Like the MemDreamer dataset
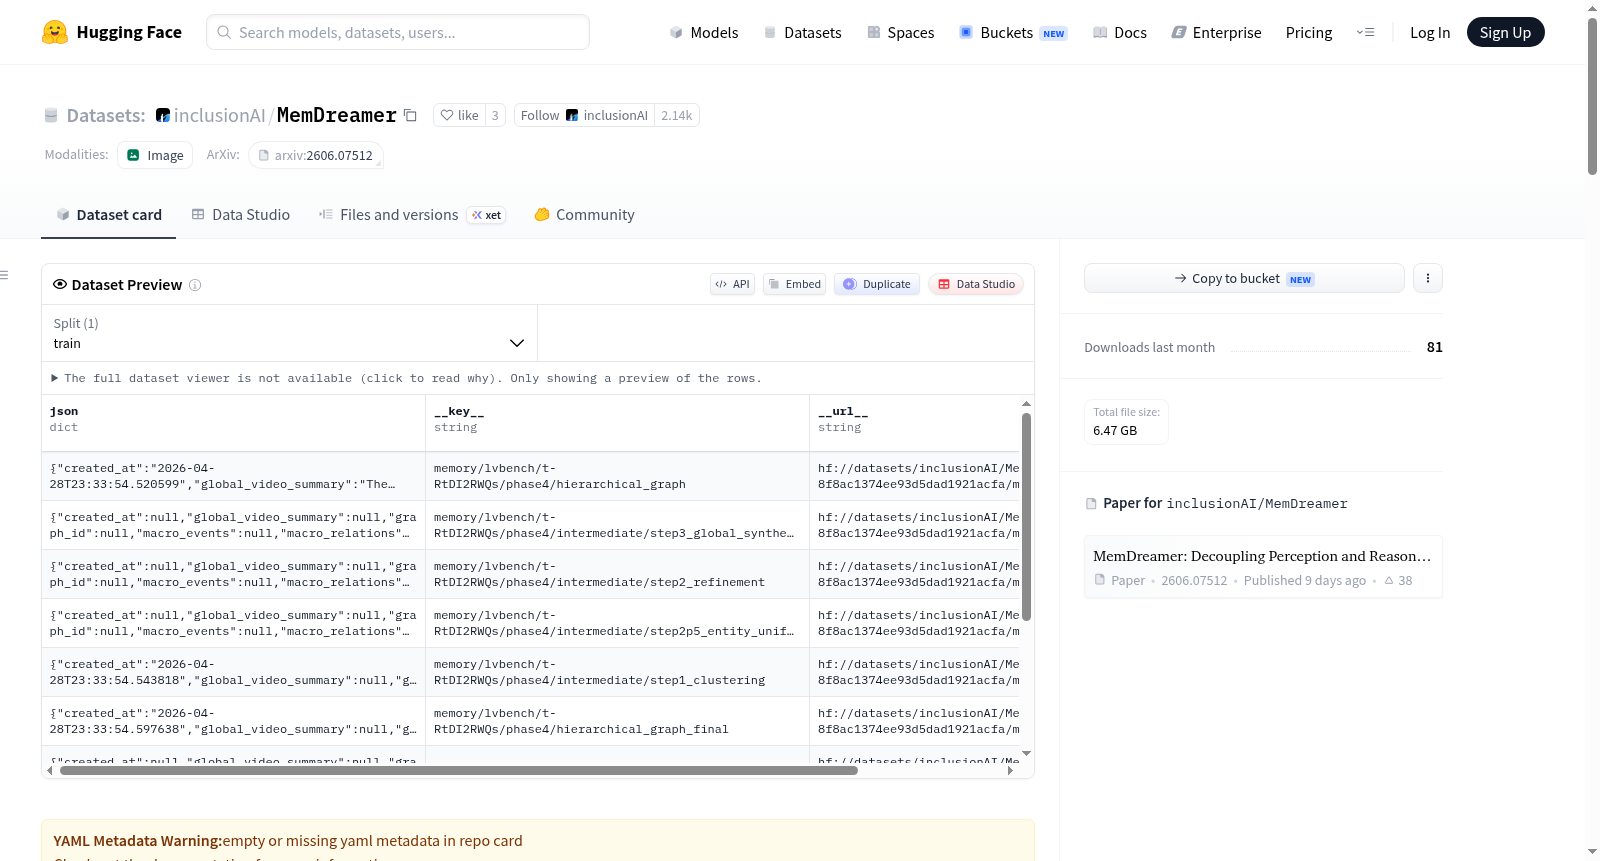The width and height of the screenshot is (1600, 861). click(460, 115)
